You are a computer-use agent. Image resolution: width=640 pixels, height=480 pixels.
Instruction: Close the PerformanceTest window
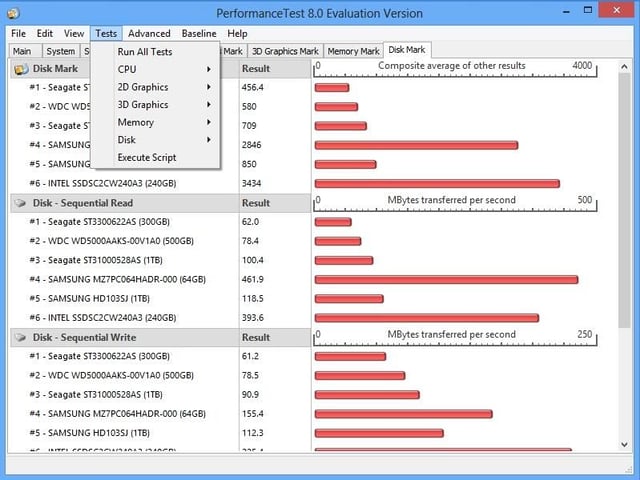pyautogui.click(x=616, y=10)
